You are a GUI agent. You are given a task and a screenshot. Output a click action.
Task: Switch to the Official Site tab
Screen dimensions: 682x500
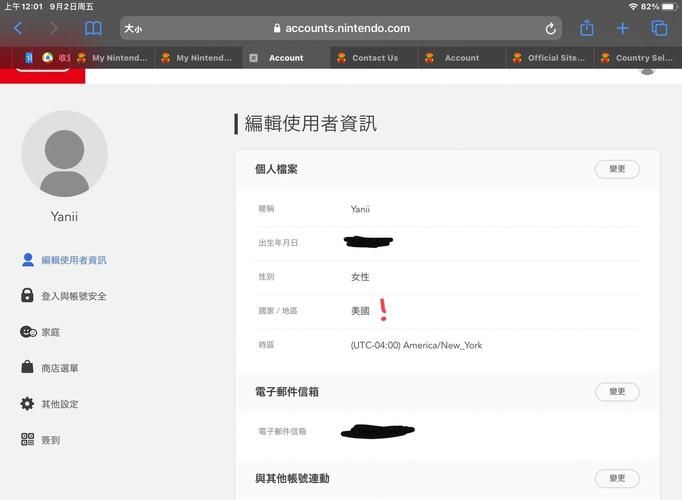point(550,58)
